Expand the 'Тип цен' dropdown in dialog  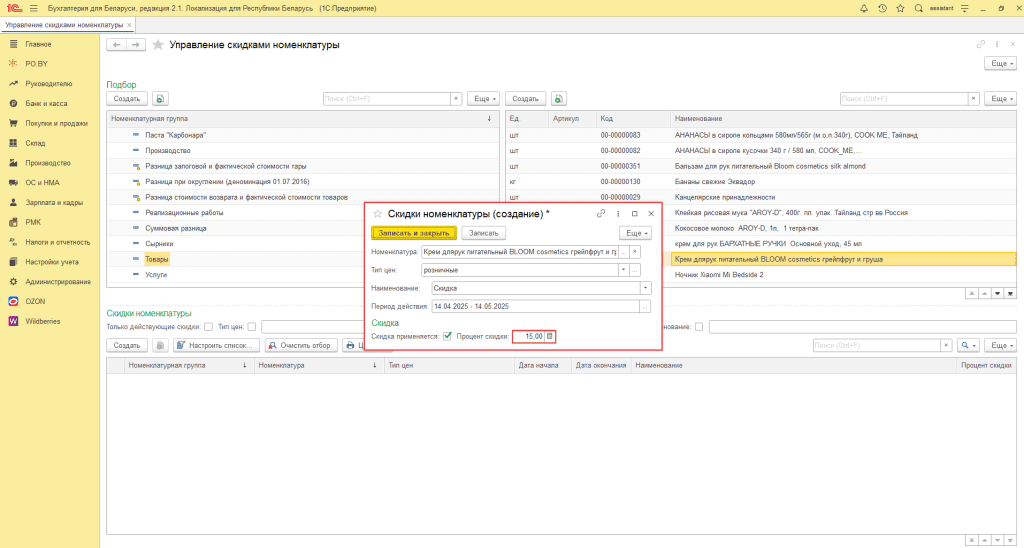(623, 270)
